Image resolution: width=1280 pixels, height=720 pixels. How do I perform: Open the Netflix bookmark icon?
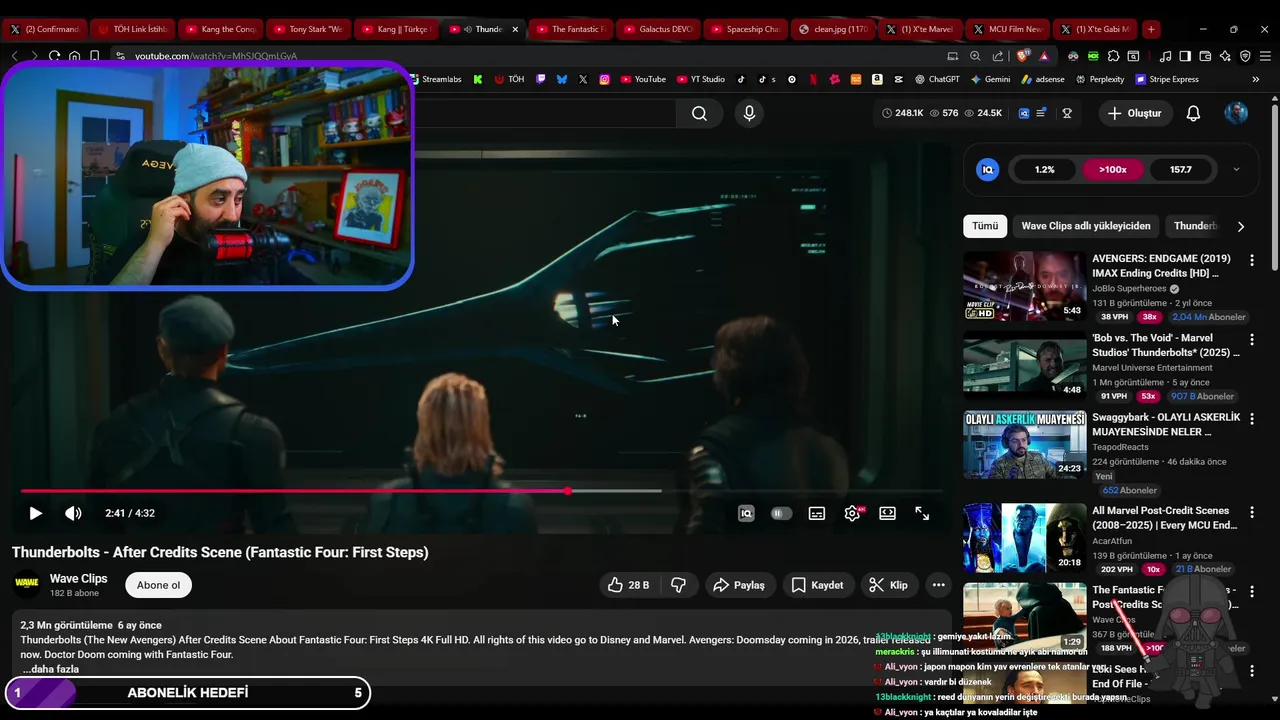pos(813,79)
